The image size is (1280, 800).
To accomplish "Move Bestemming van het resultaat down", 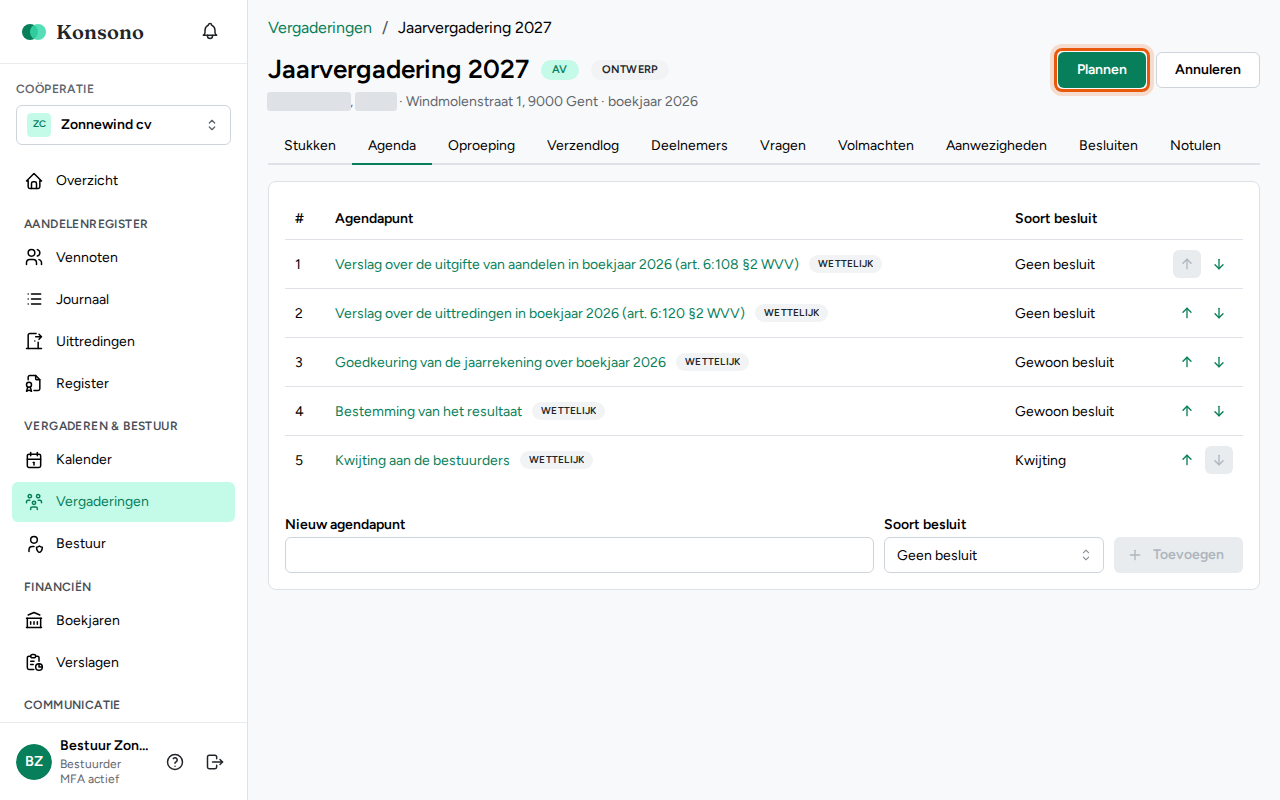I will point(1219,411).
